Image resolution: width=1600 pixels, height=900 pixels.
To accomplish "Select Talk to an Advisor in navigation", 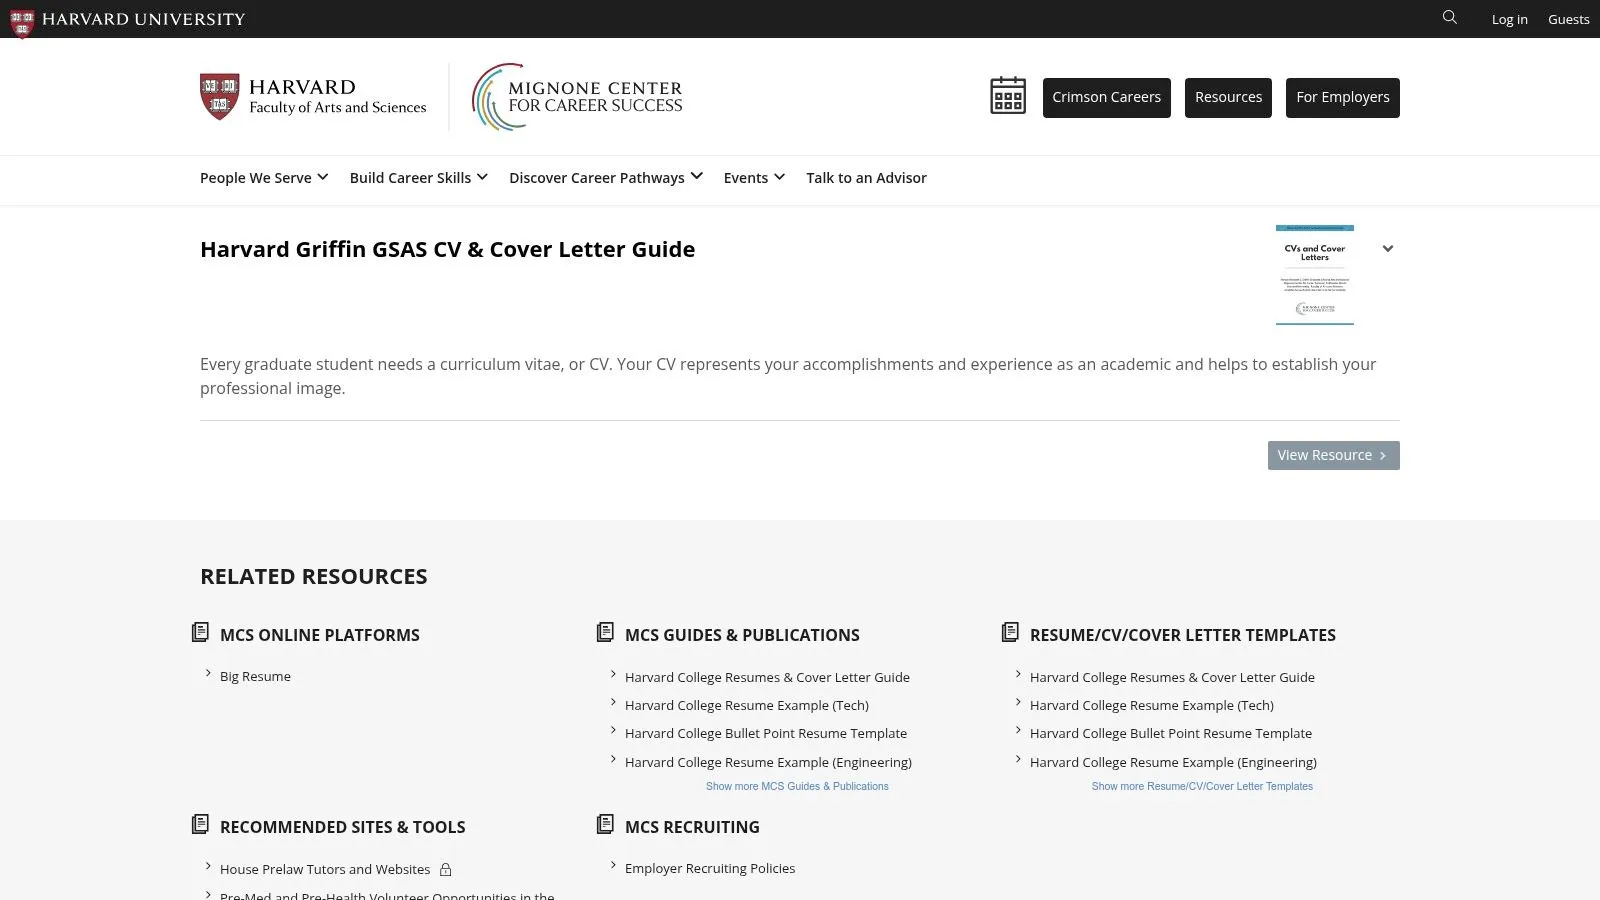I will click(x=866, y=177).
